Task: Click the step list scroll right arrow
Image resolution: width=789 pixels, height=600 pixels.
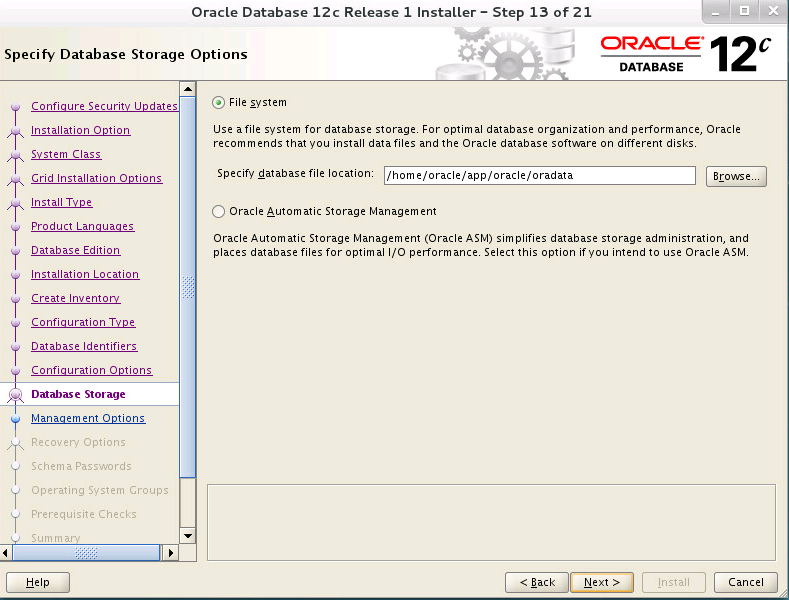Action: pos(171,553)
